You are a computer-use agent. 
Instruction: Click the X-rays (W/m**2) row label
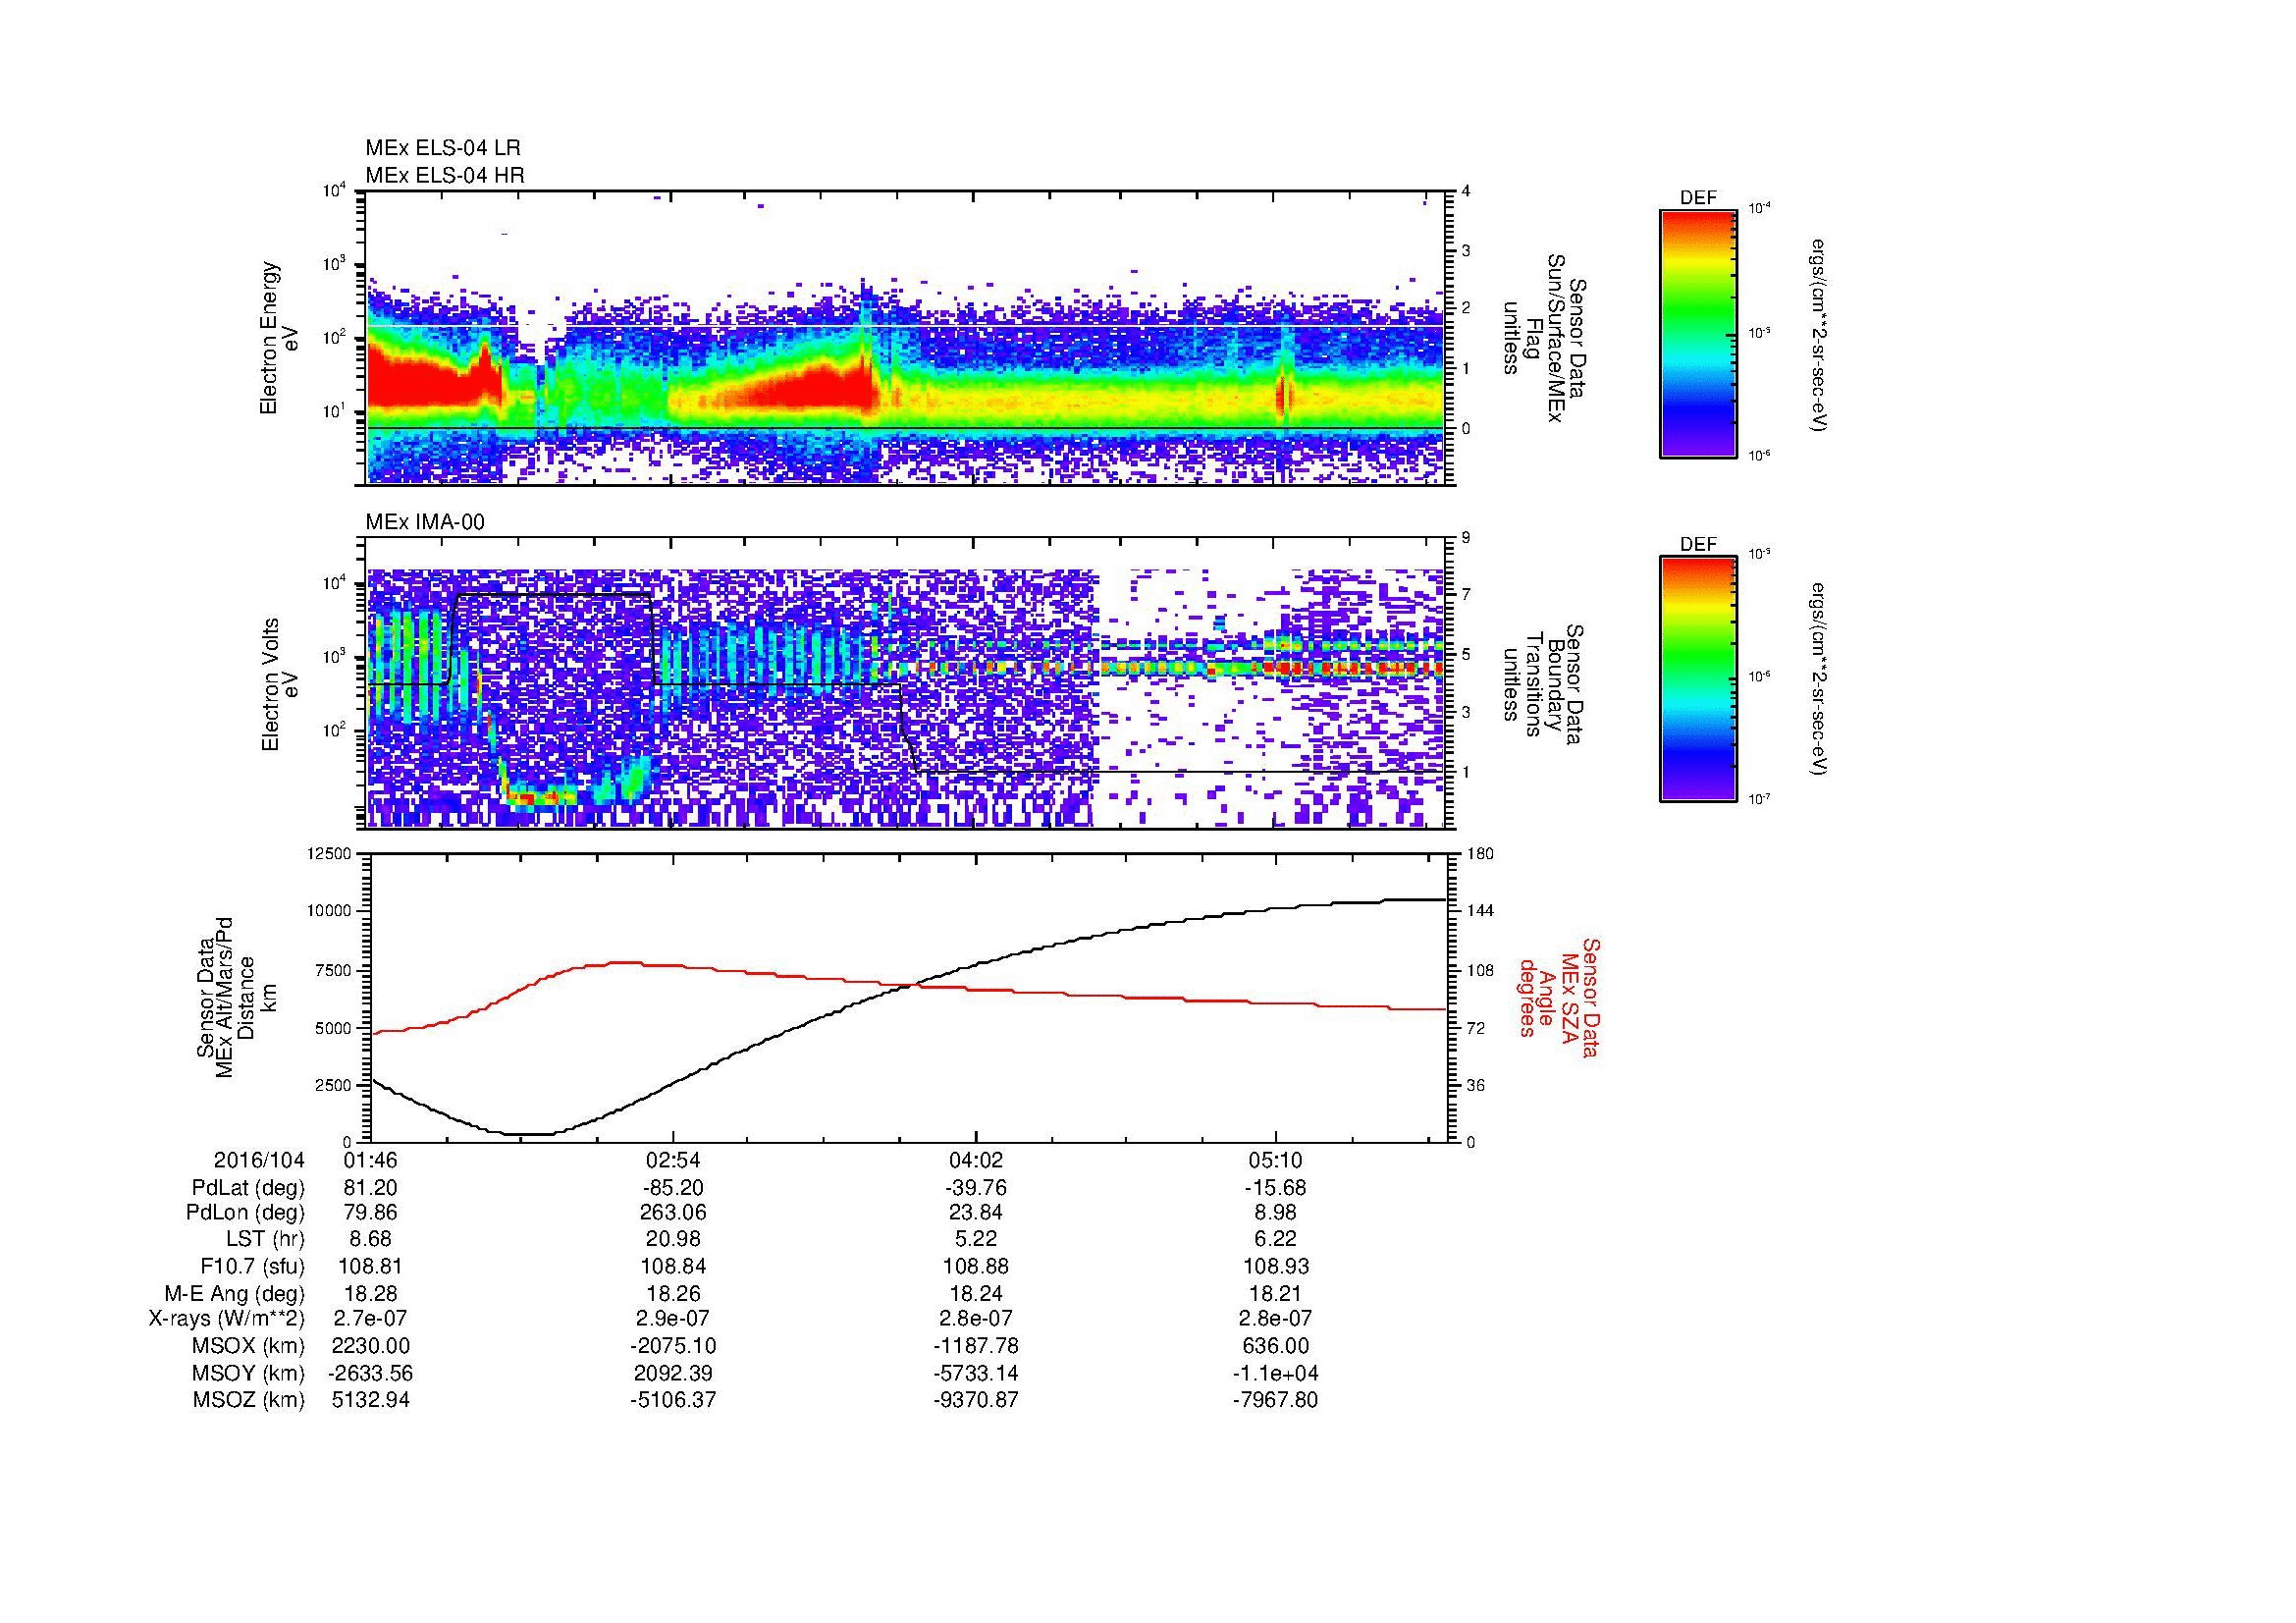coord(226,1319)
